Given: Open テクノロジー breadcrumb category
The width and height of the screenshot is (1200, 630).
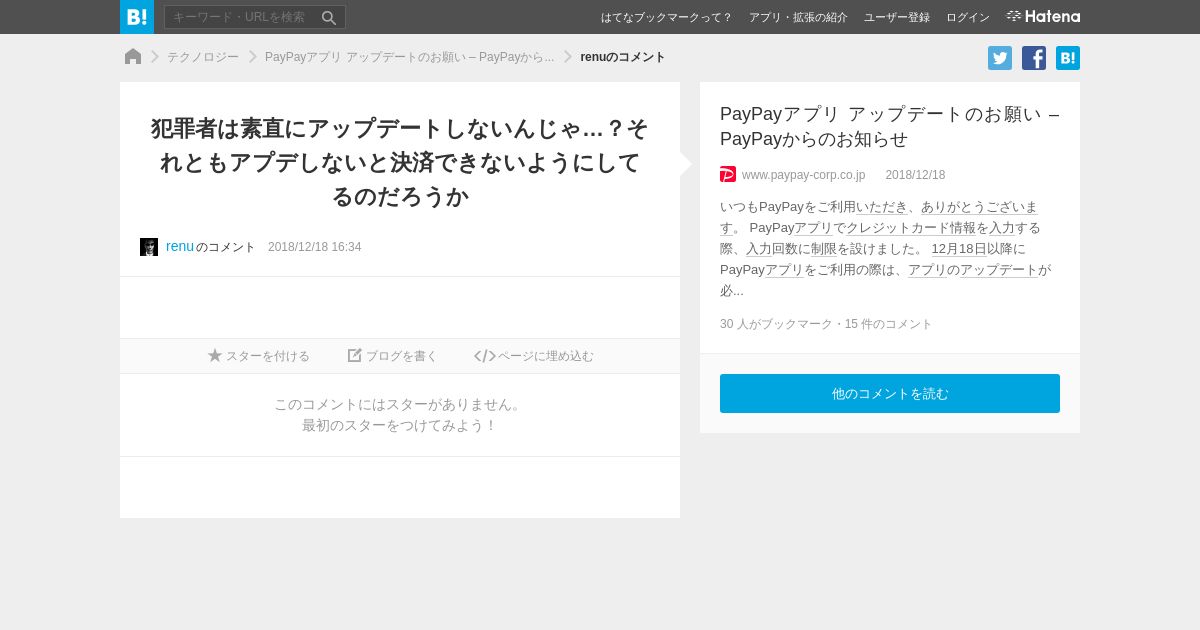Looking at the screenshot, I should coord(203,57).
